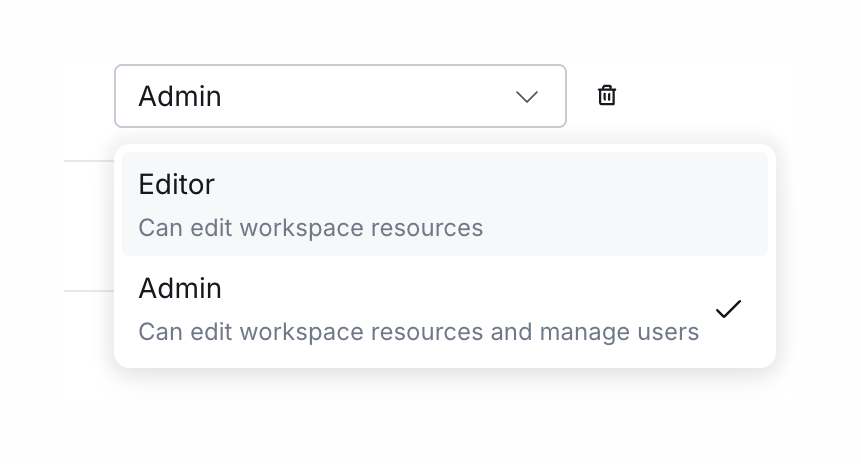Click the Editor label in the role menu

(x=177, y=185)
